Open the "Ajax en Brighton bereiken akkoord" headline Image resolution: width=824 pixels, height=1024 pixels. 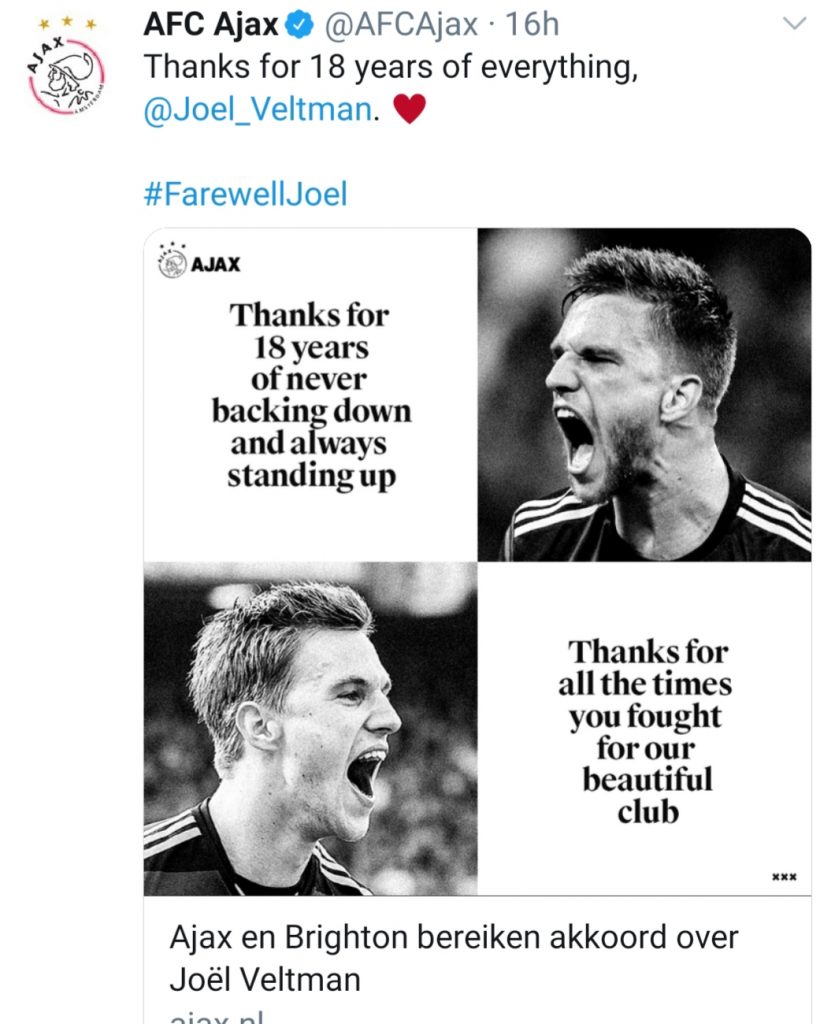point(454,958)
